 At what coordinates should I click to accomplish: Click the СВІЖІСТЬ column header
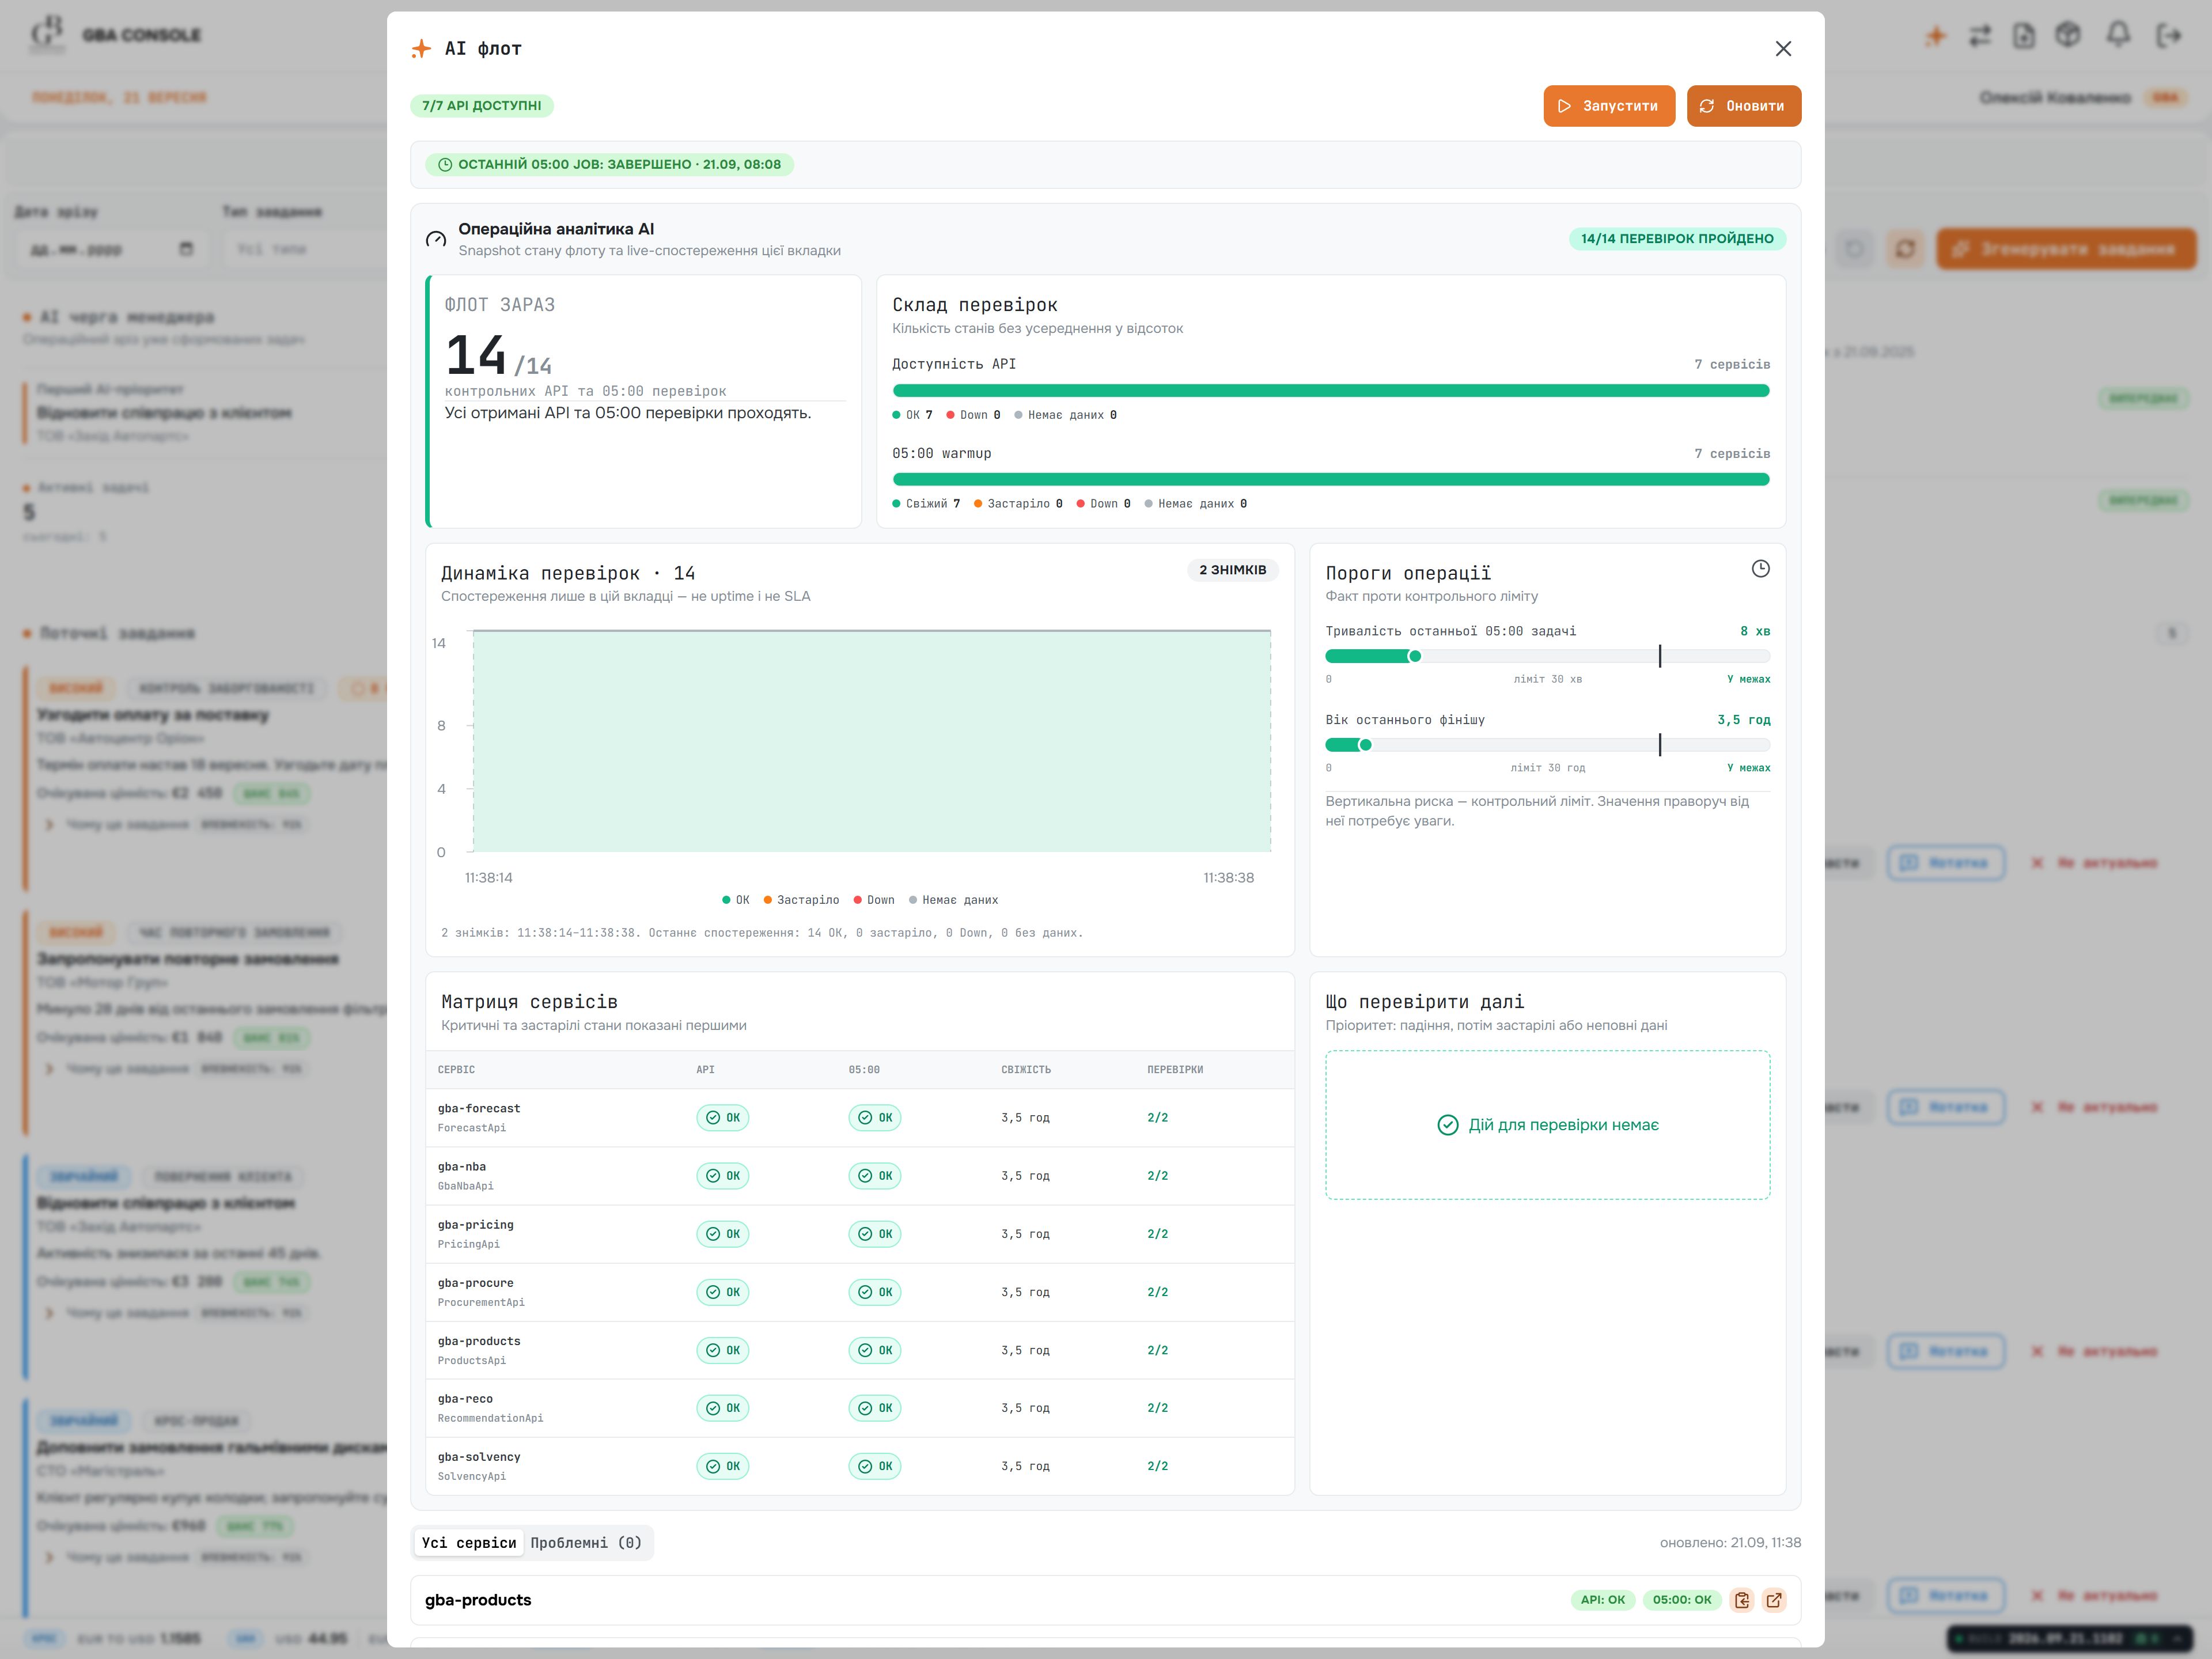point(1026,1070)
